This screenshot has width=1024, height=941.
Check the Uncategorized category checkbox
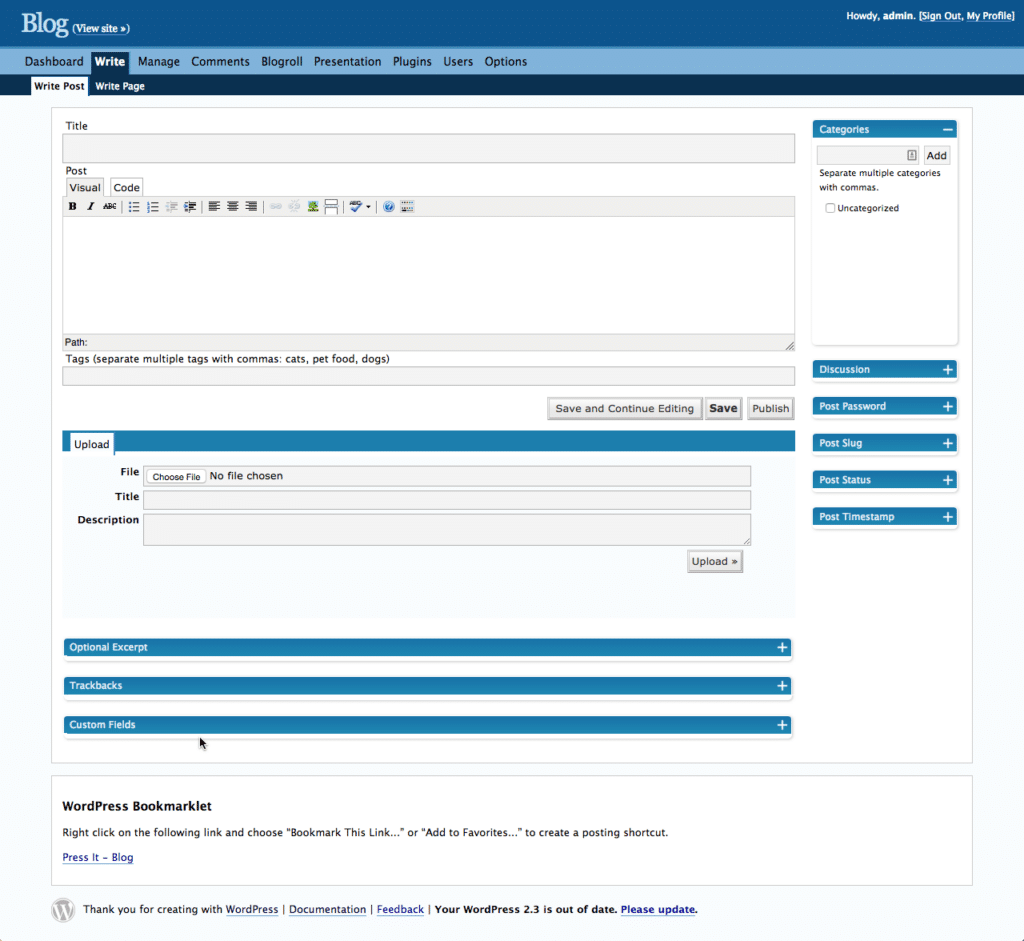pos(830,208)
